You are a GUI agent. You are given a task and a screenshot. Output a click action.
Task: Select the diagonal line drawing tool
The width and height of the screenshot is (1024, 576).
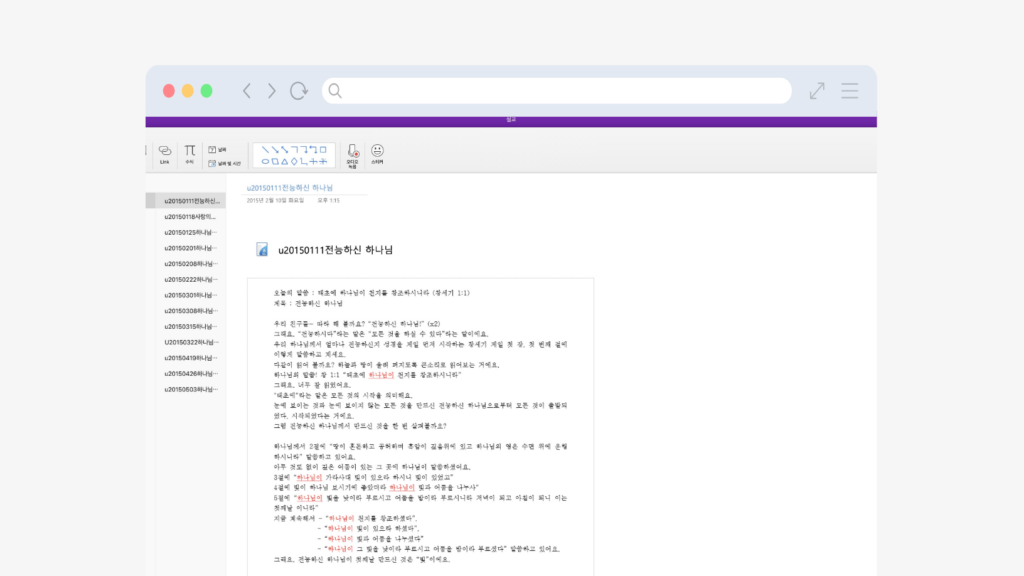(x=266, y=150)
